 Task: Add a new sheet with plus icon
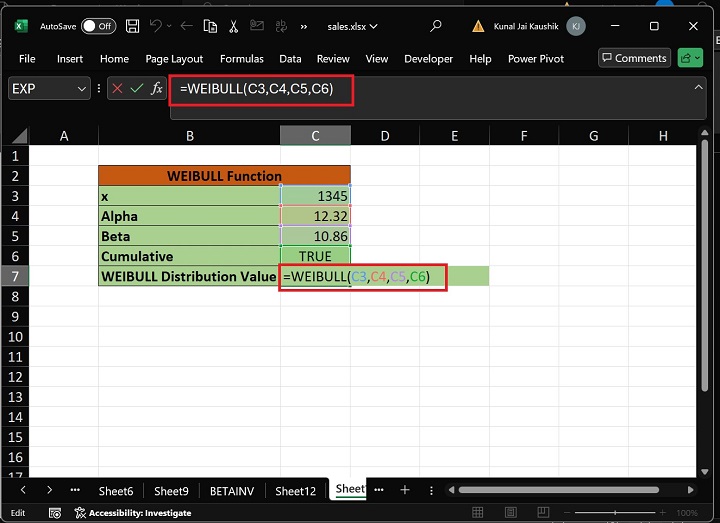pos(405,490)
